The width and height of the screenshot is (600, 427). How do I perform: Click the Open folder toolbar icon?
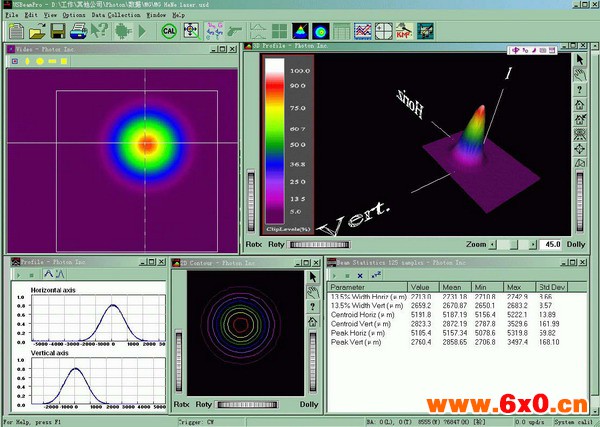[x=38, y=31]
